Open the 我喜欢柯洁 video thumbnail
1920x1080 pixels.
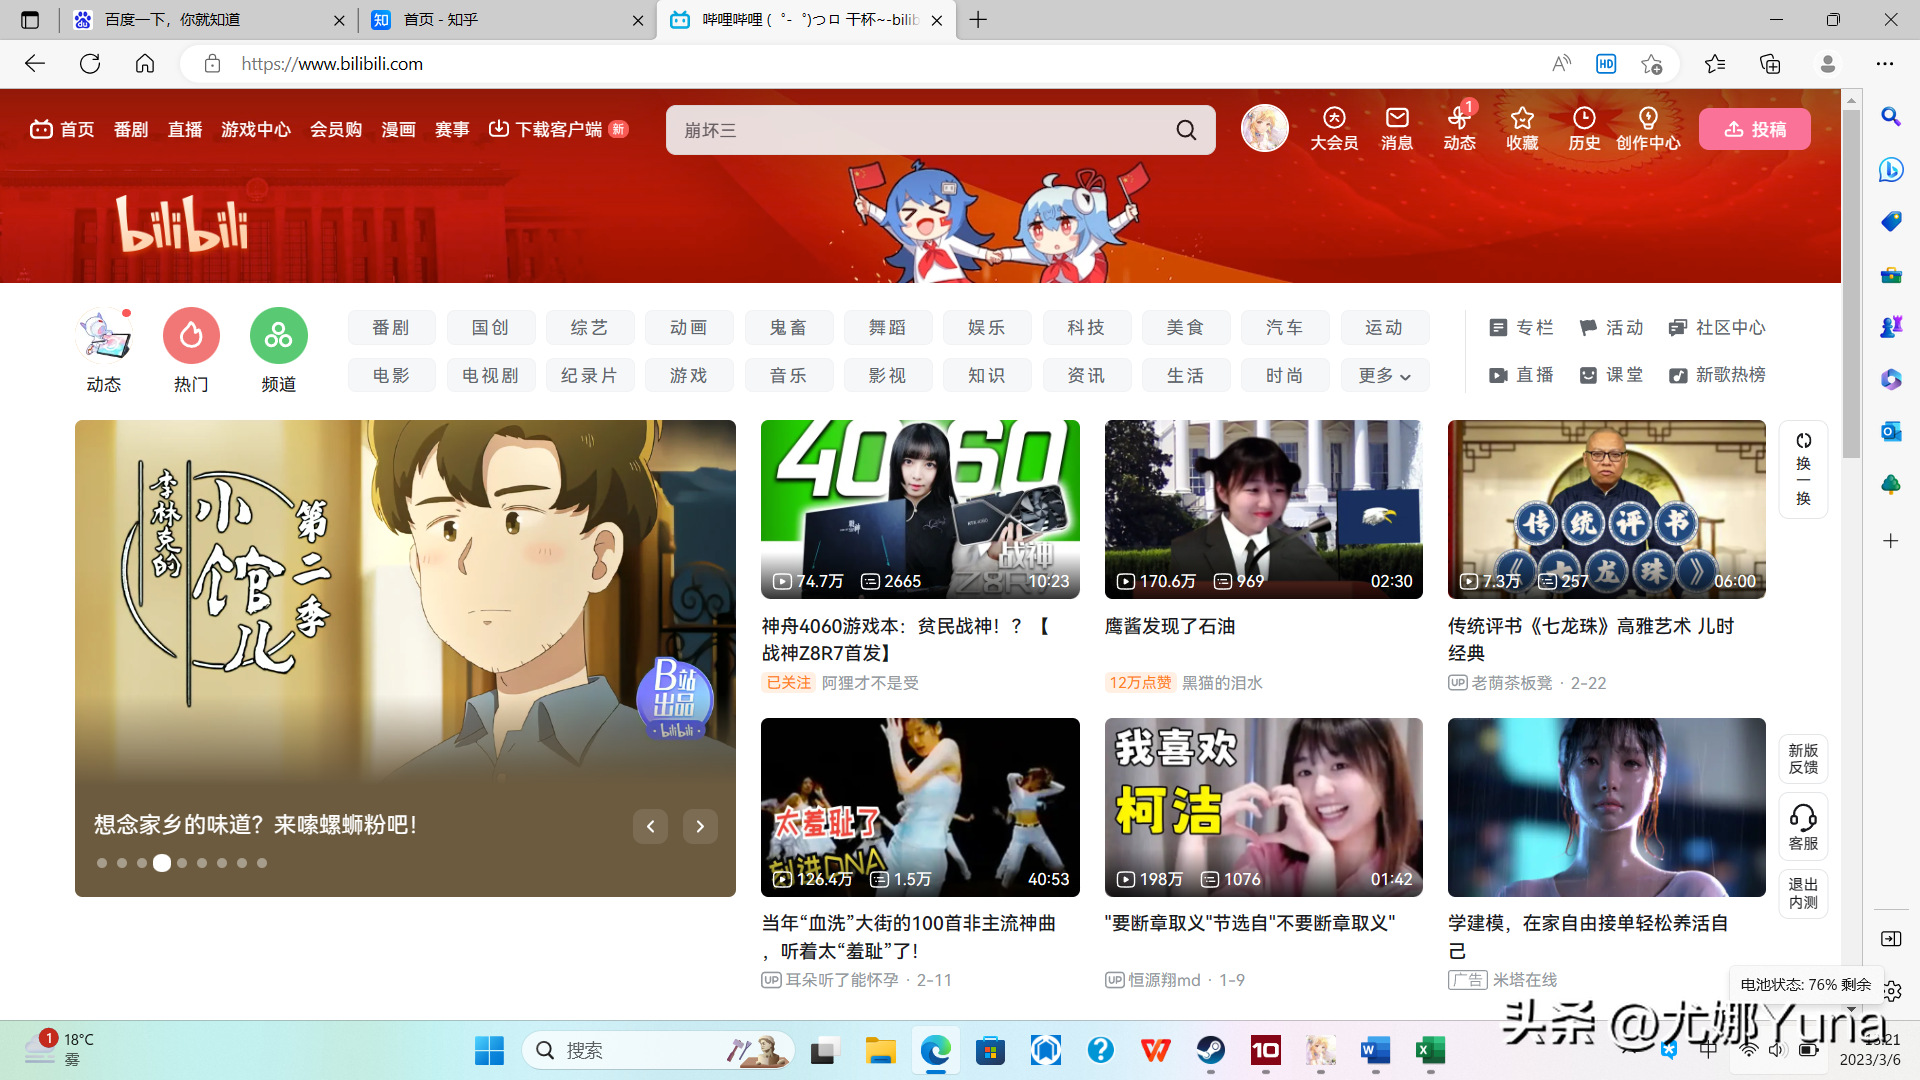click(1263, 807)
